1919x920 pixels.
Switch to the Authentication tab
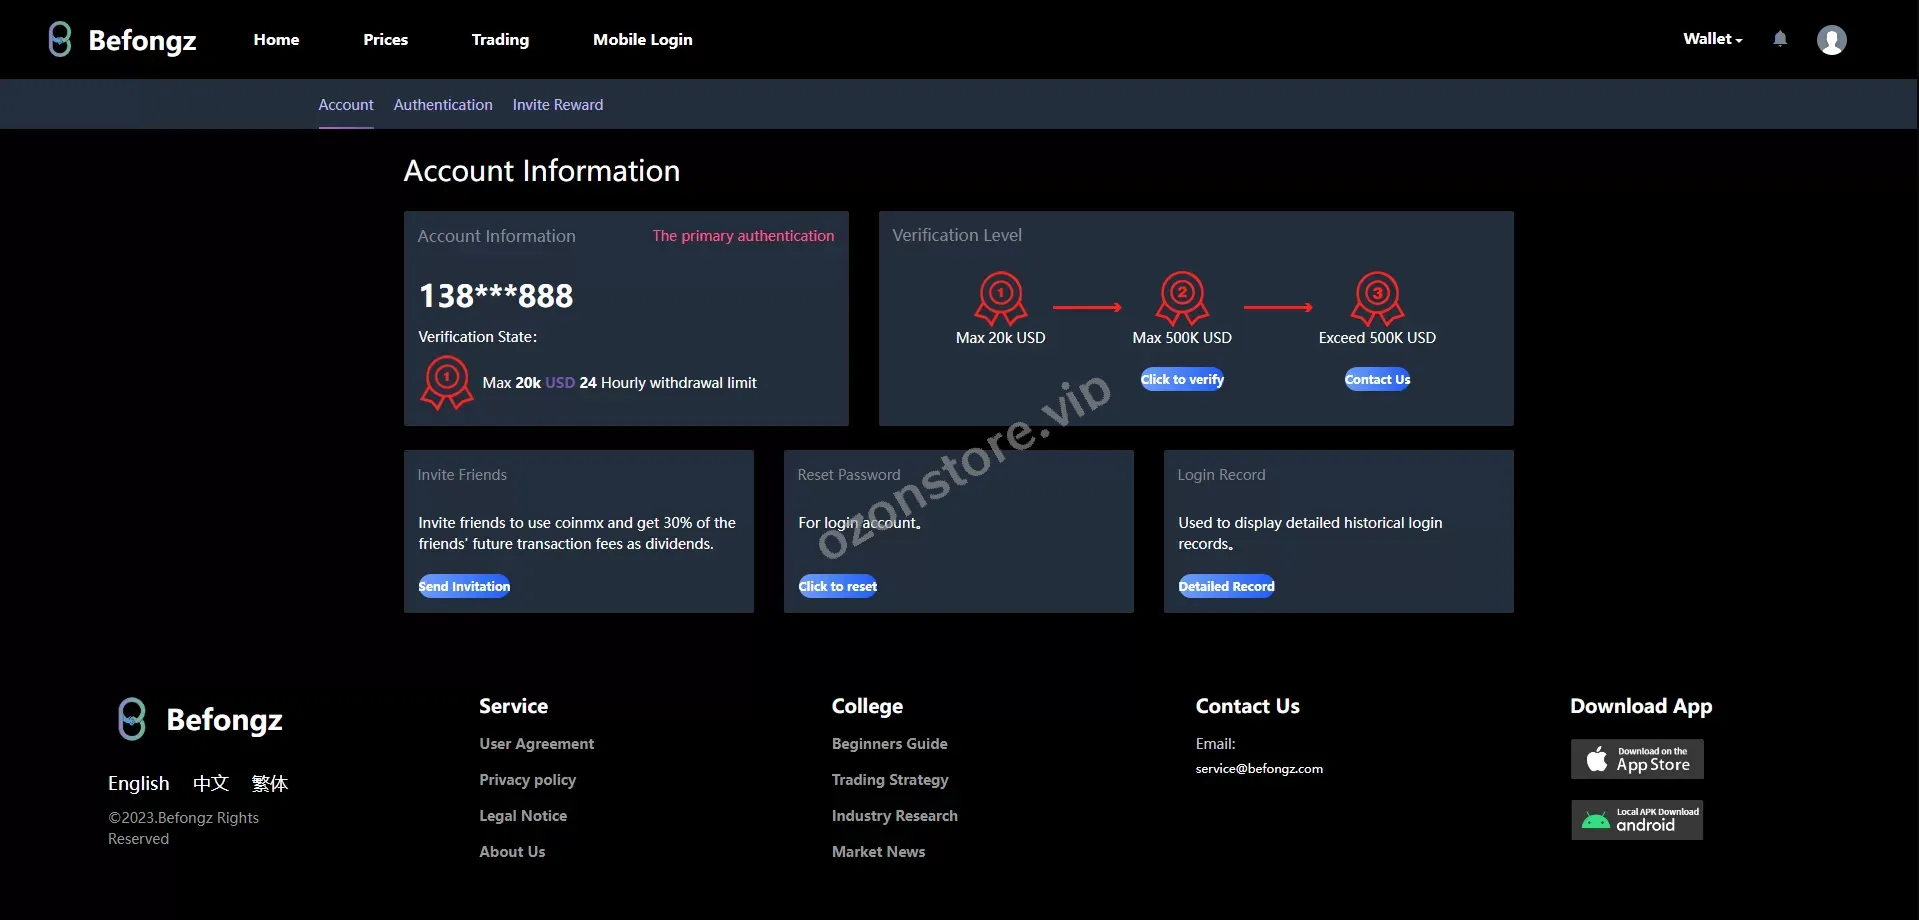pos(443,105)
